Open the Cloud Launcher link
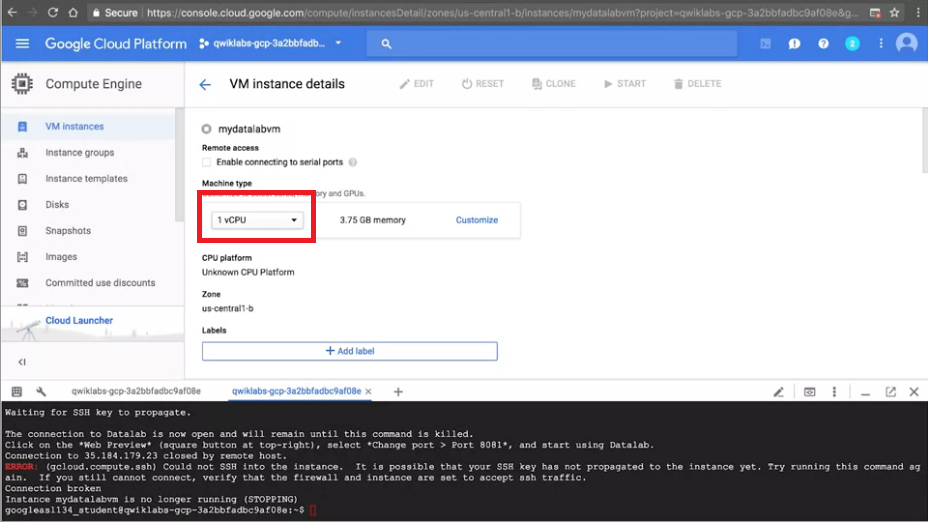The height and width of the screenshot is (522, 928). pyautogui.click(x=79, y=320)
